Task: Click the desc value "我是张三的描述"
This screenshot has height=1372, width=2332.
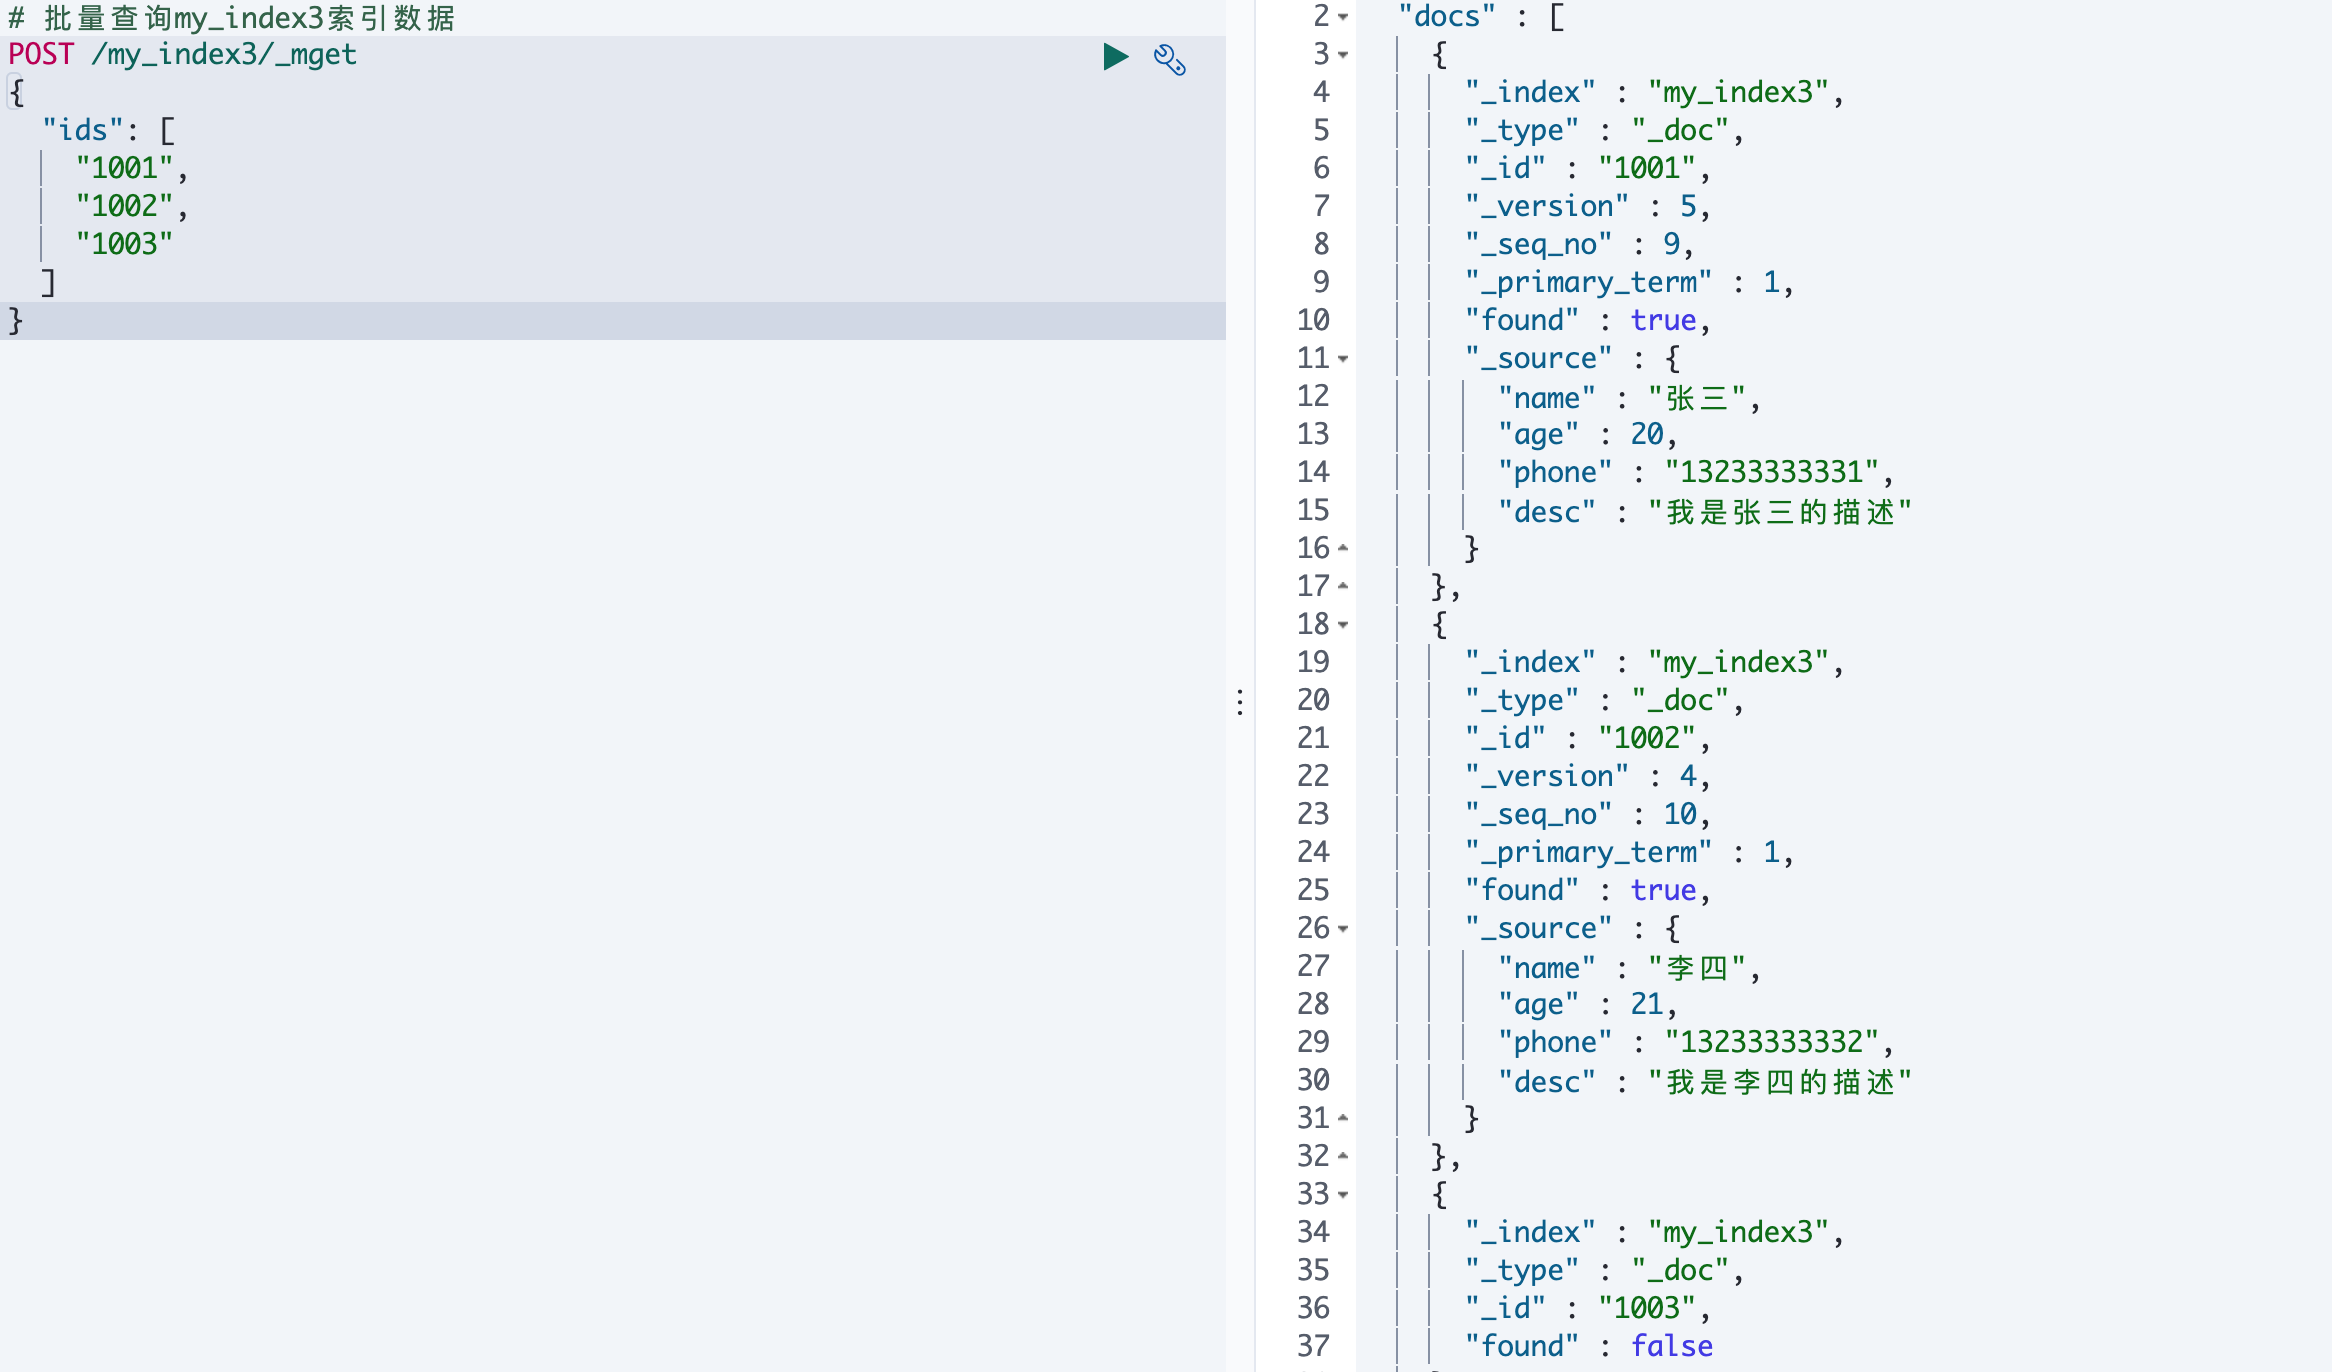Action: (1780, 512)
